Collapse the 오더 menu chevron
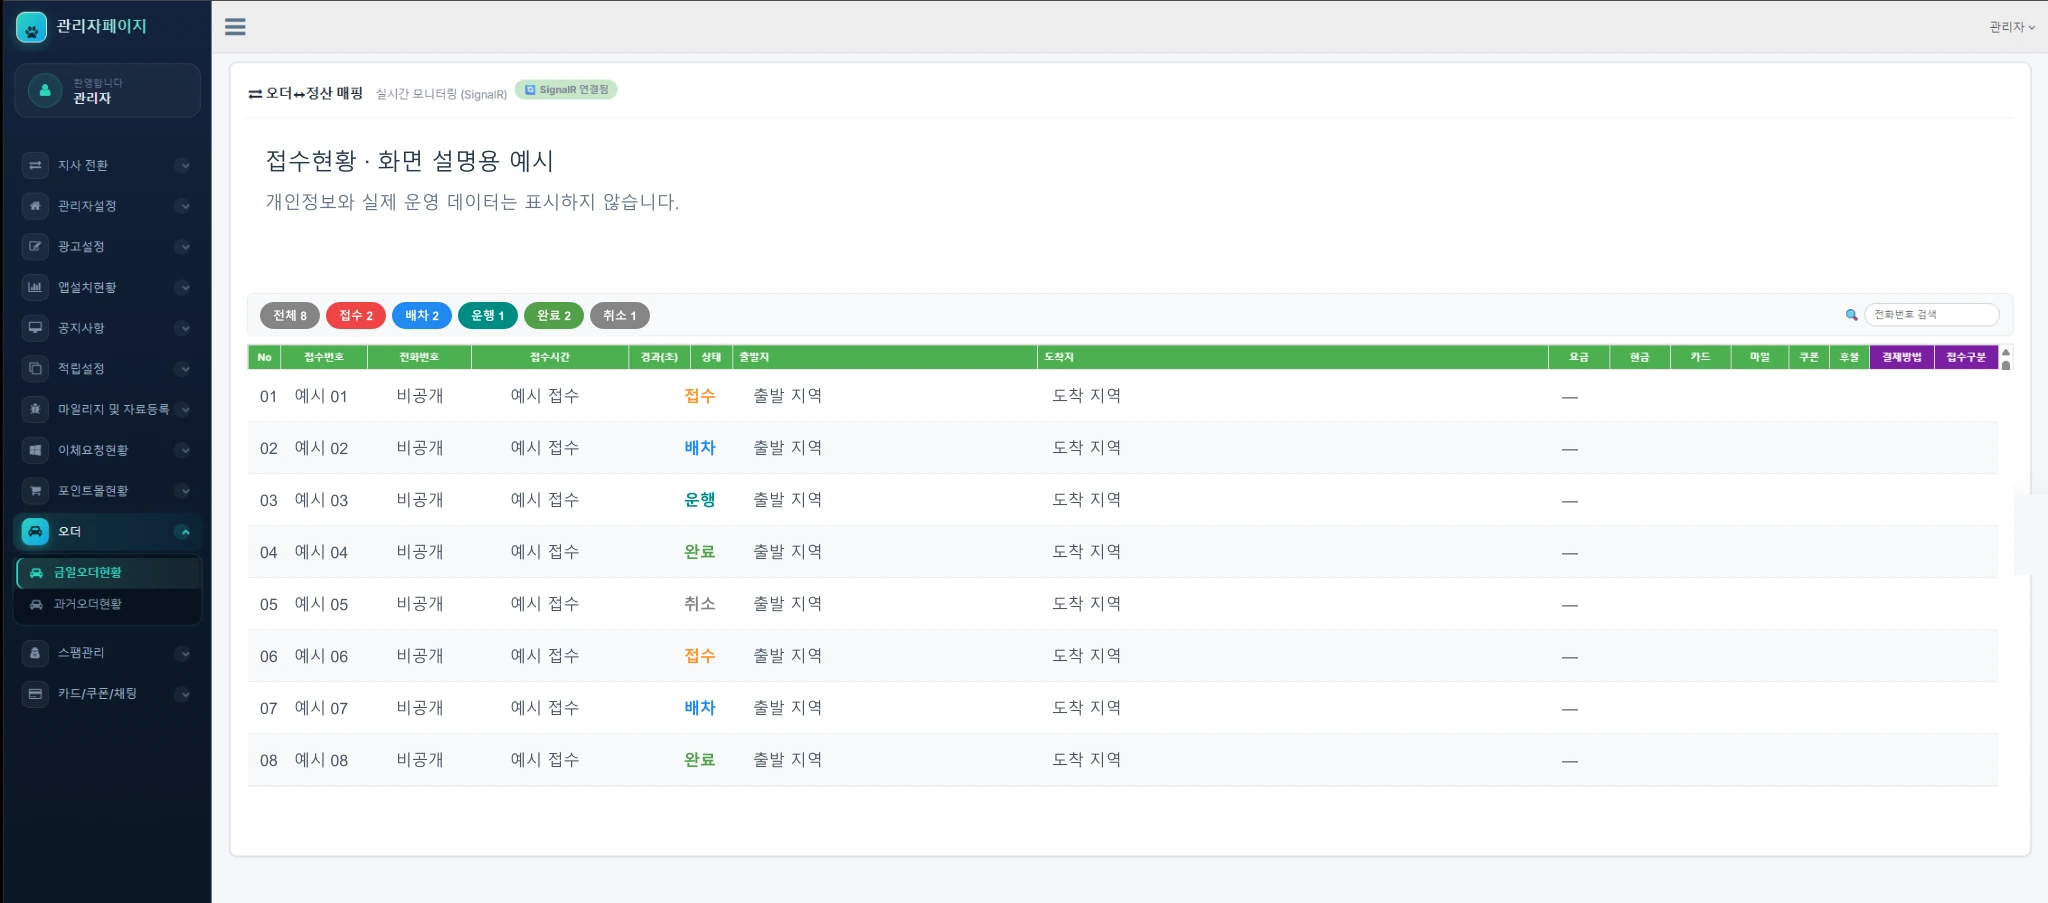Screen dimensions: 2048x903 (x=184, y=532)
